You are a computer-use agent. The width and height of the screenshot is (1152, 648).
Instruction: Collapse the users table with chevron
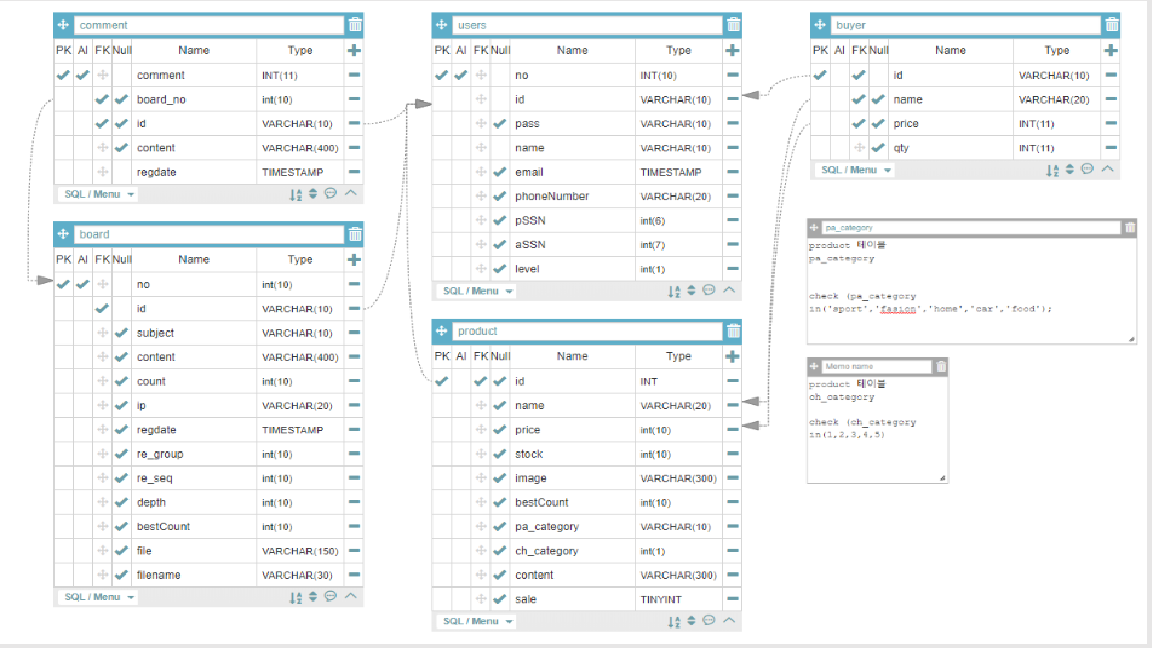click(729, 290)
